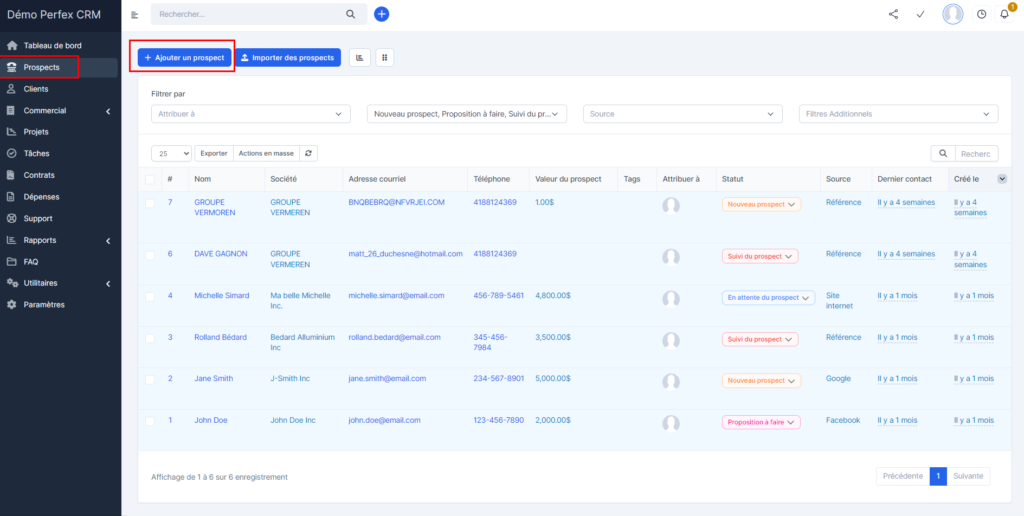The height and width of the screenshot is (516, 1024).
Task: Check the GROUPE VERMOREN row checkbox
Action: click(x=150, y=203)
